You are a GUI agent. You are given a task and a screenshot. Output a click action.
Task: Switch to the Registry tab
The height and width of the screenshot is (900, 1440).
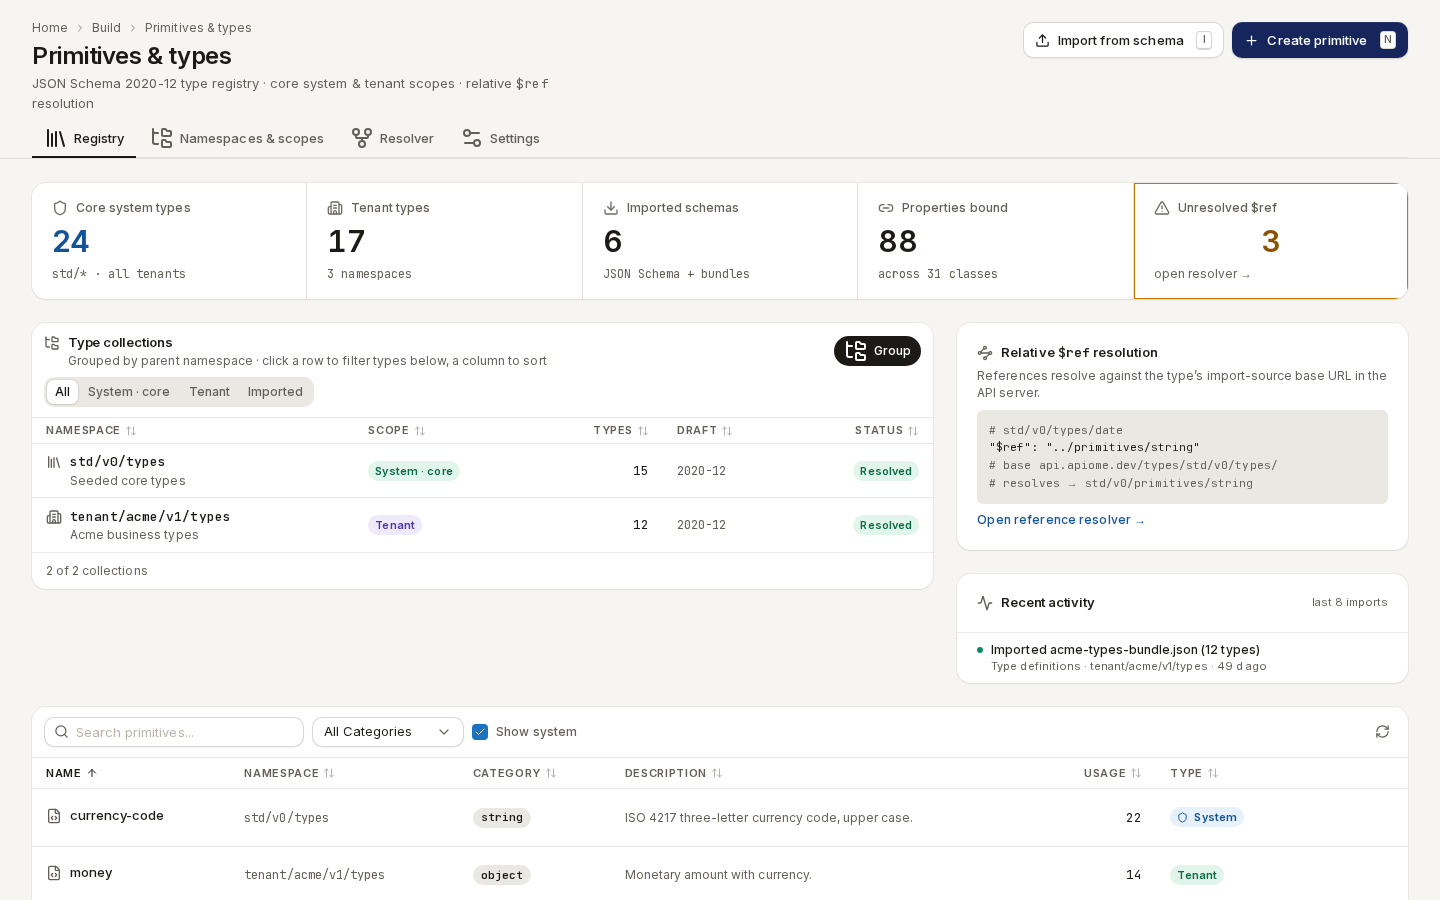click(84, 139)
